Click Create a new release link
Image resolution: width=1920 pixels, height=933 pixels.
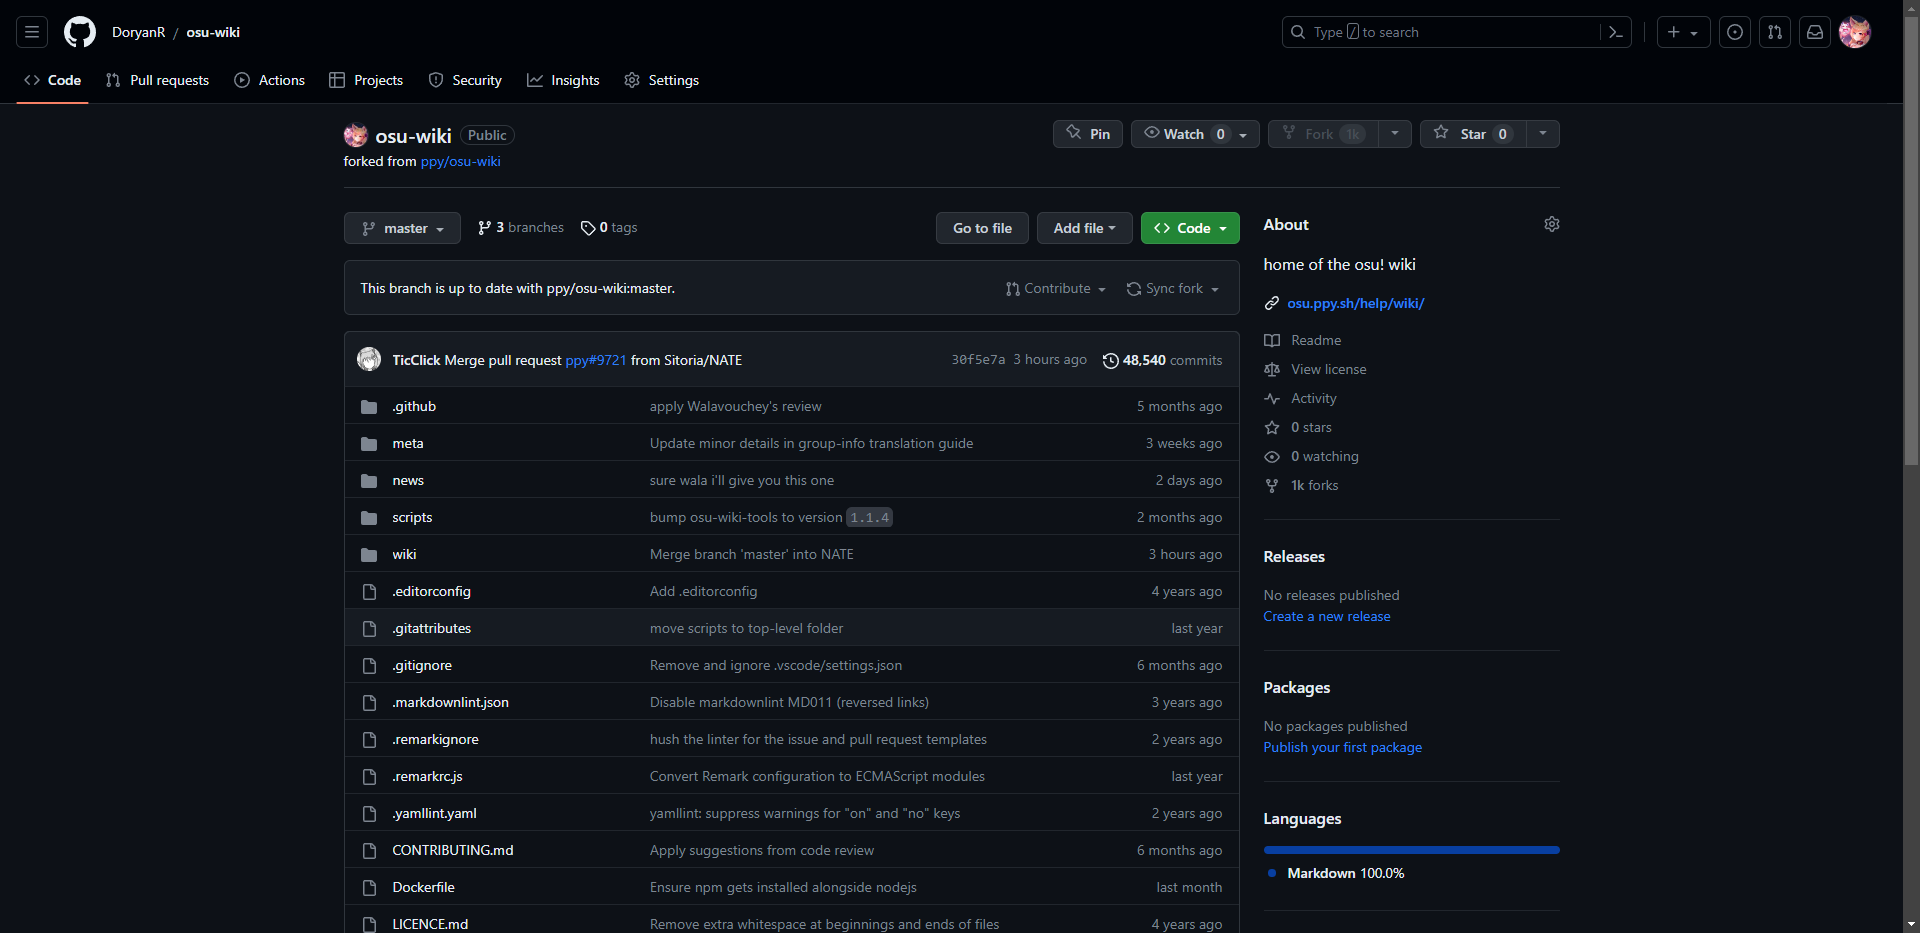[1326, 616]
